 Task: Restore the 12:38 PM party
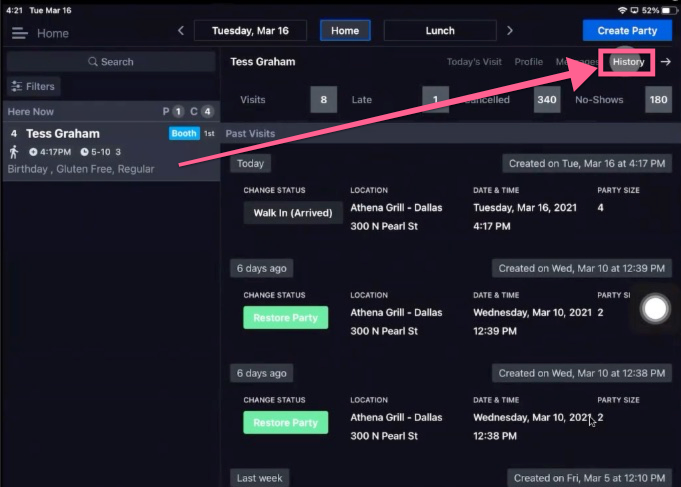[285, 422]
